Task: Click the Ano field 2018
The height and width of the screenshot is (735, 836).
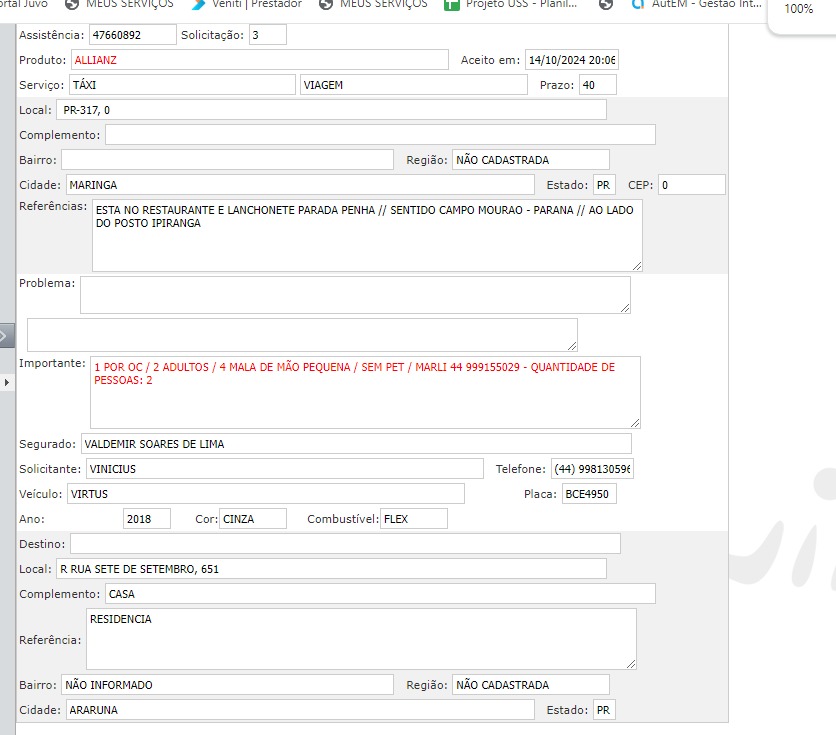Action: (x=147, y=519)
